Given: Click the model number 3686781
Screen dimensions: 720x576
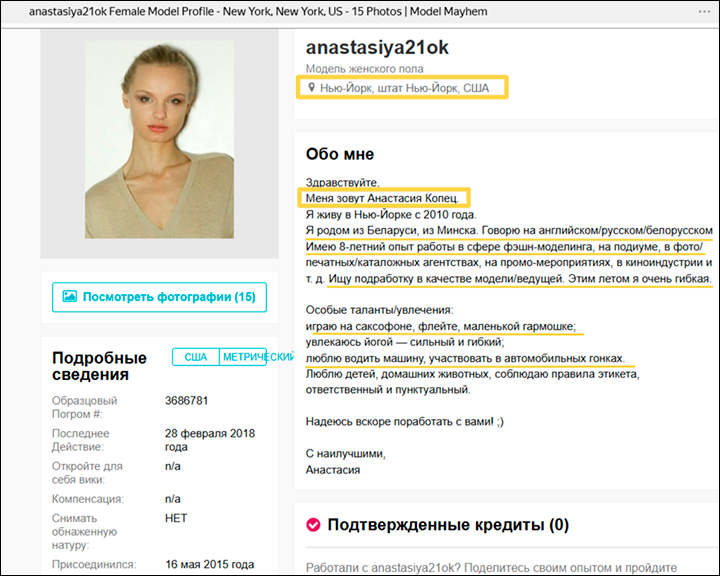Looking at the screenshot, I should 186,401.
